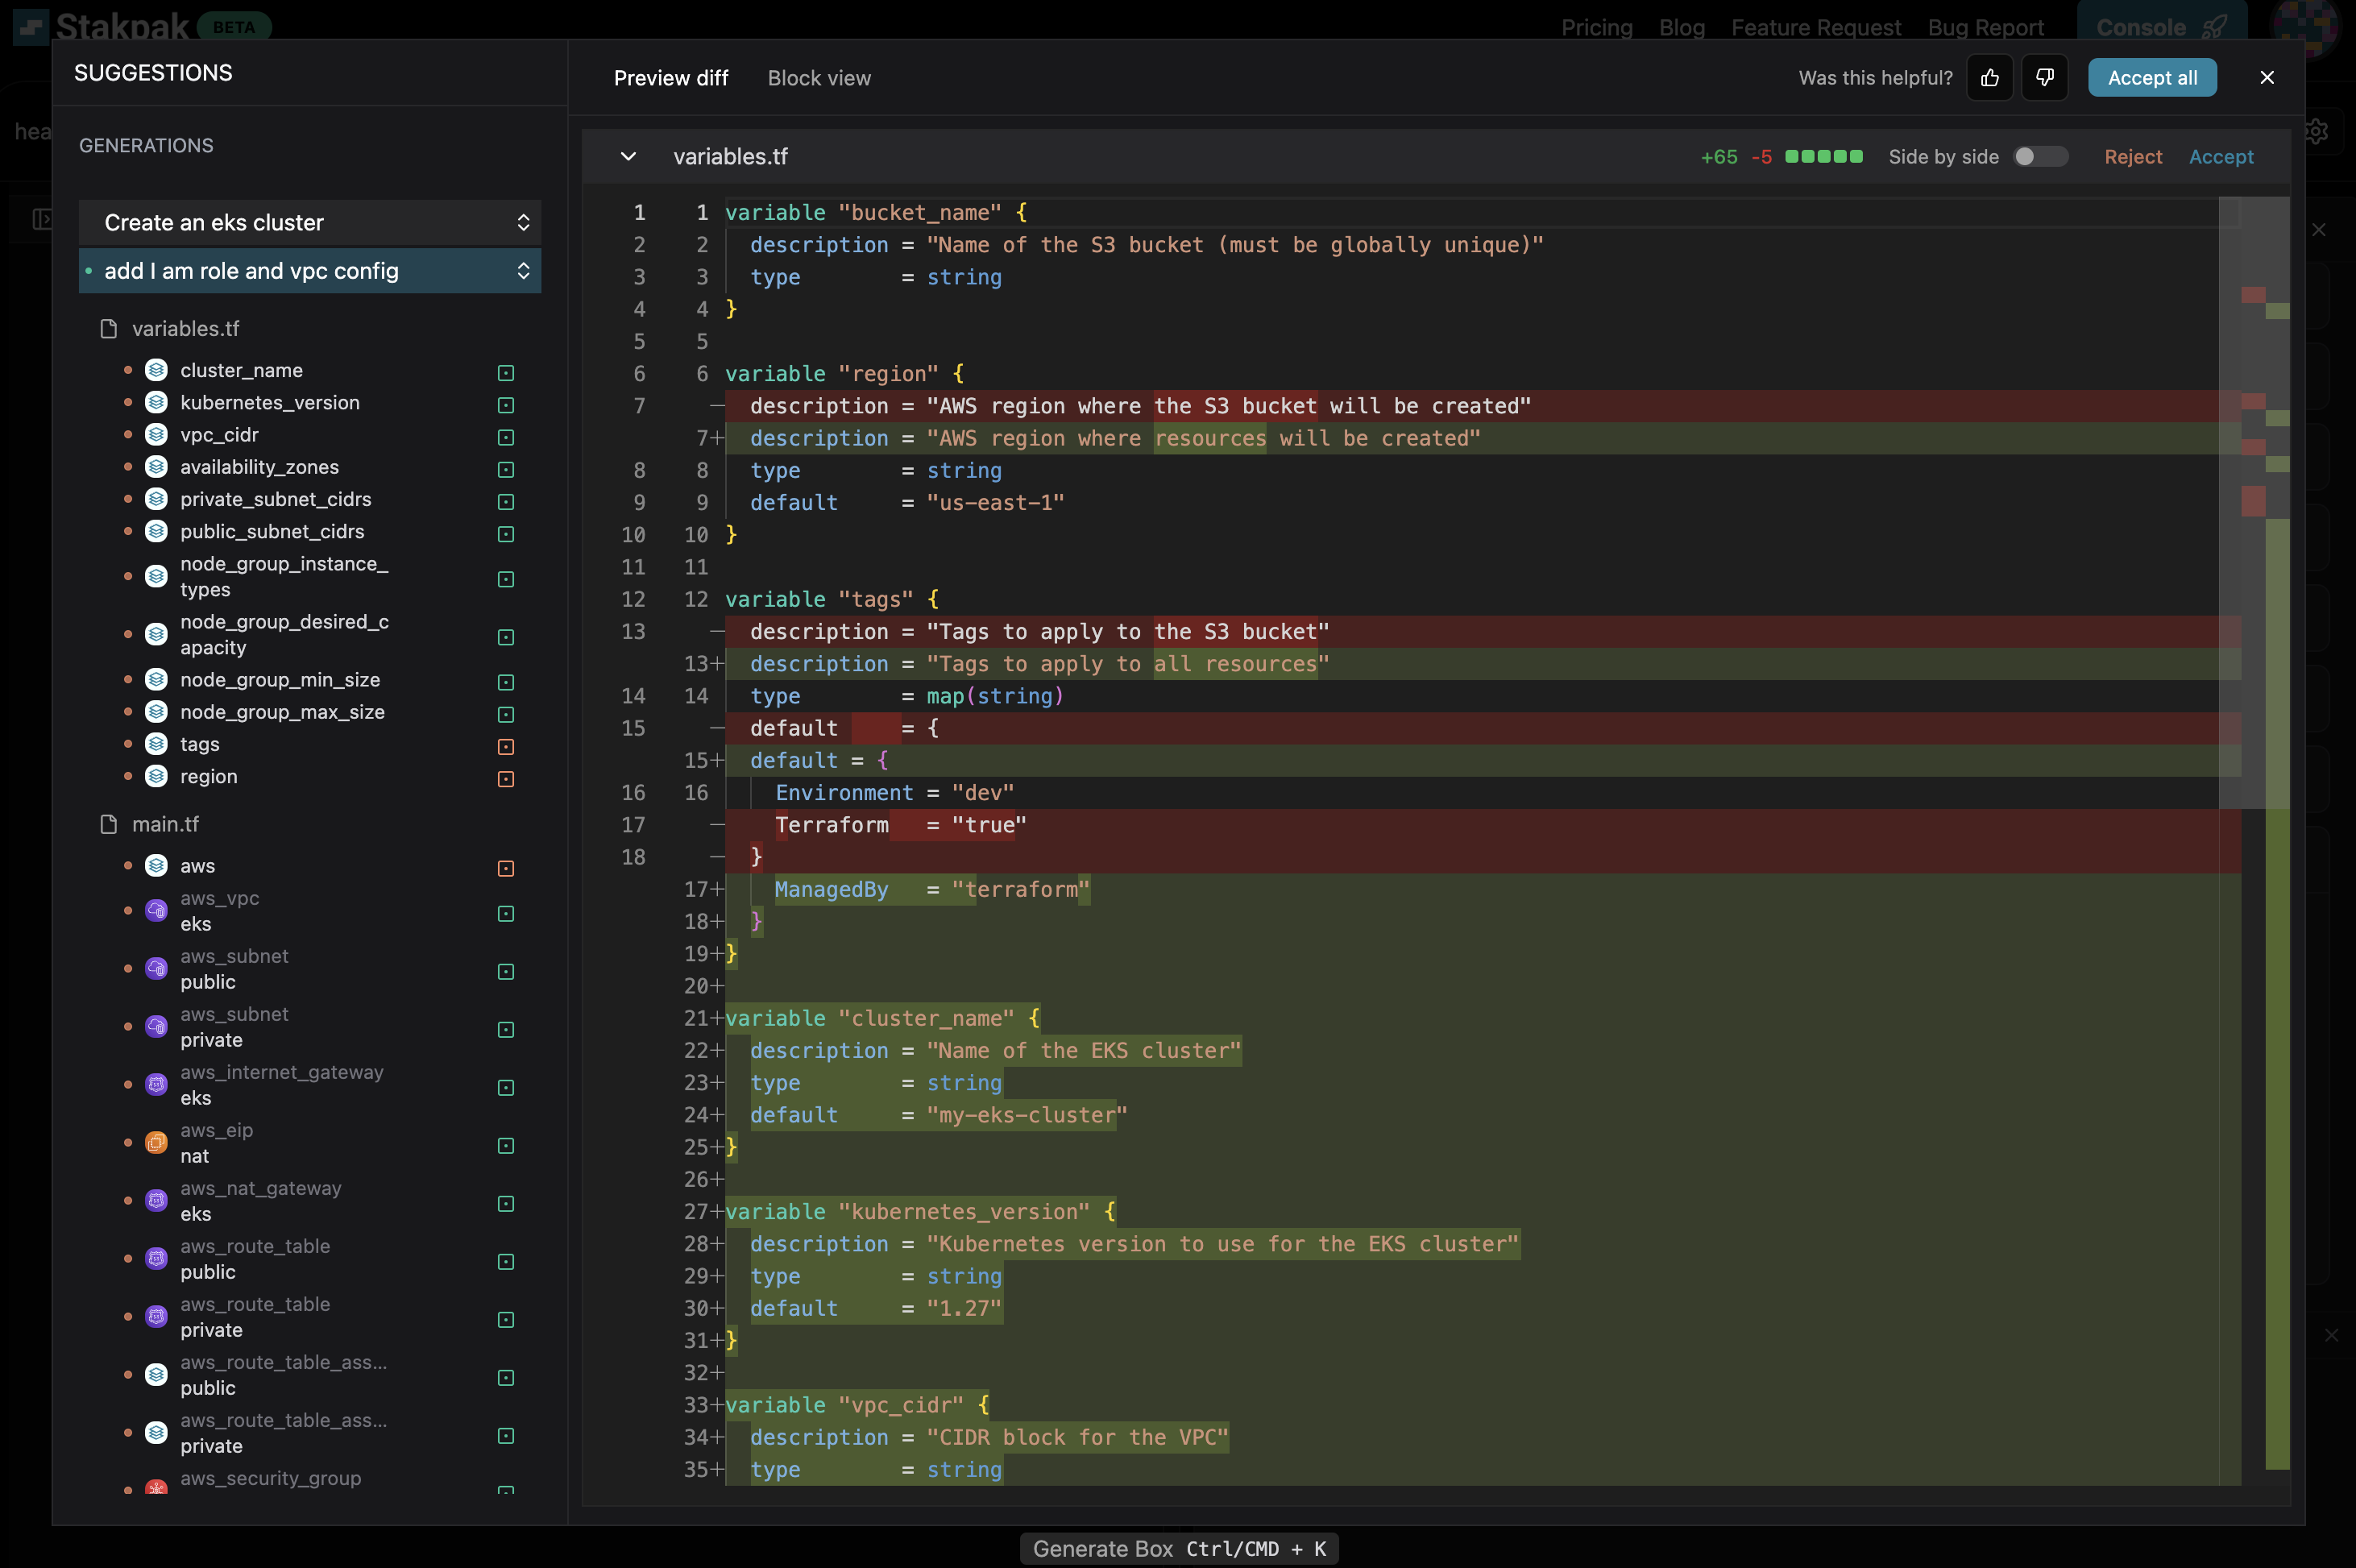Switch to the Block view tab

pyautogui.click(x=819, y=78)
